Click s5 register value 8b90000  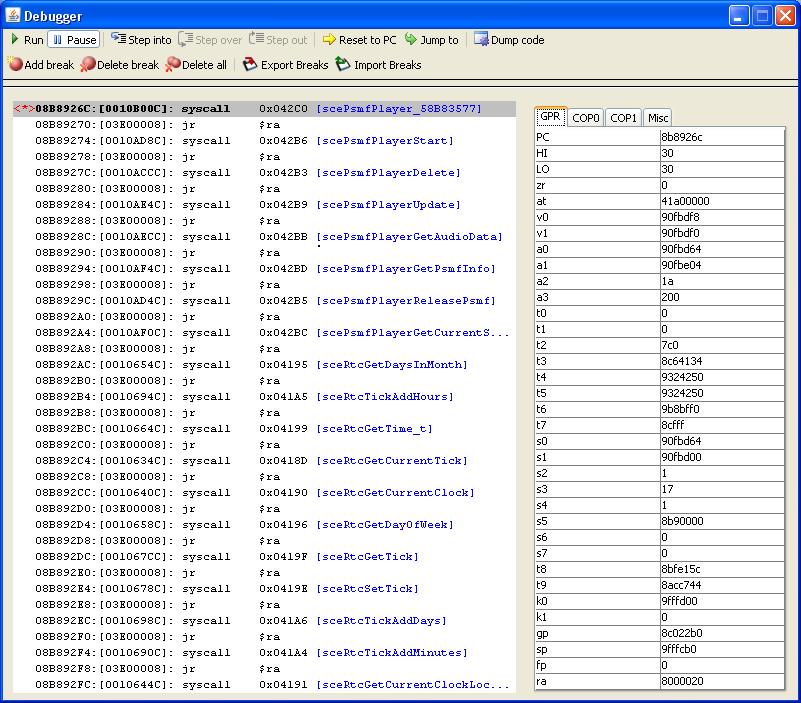tap(722, 521)
